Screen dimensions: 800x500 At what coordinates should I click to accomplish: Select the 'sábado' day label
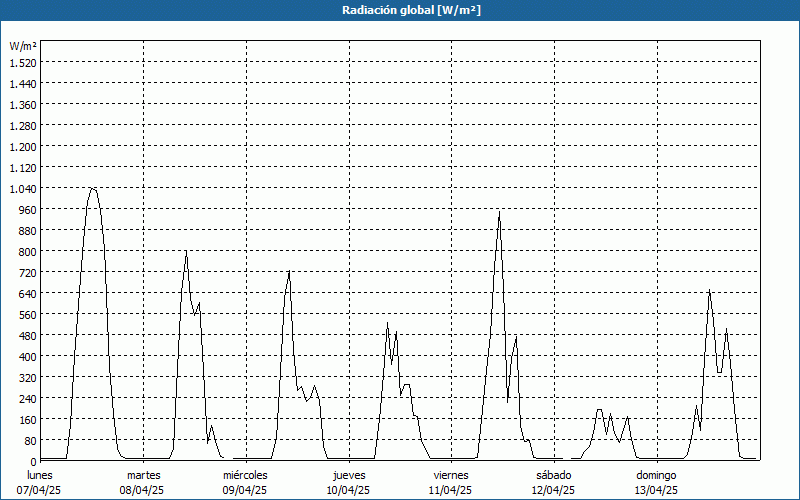tap(554, 475)
